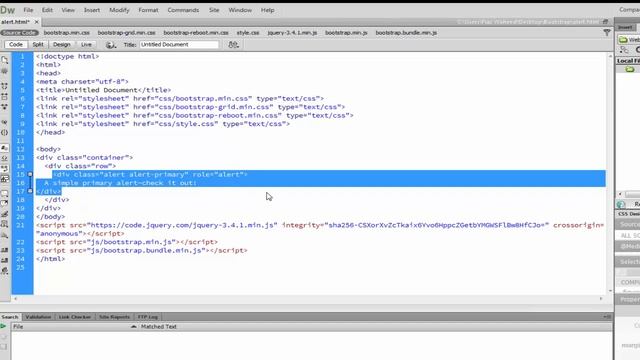Open the Search panel options menu icon
The image size is (640, 360).
(x=607, y=317)
